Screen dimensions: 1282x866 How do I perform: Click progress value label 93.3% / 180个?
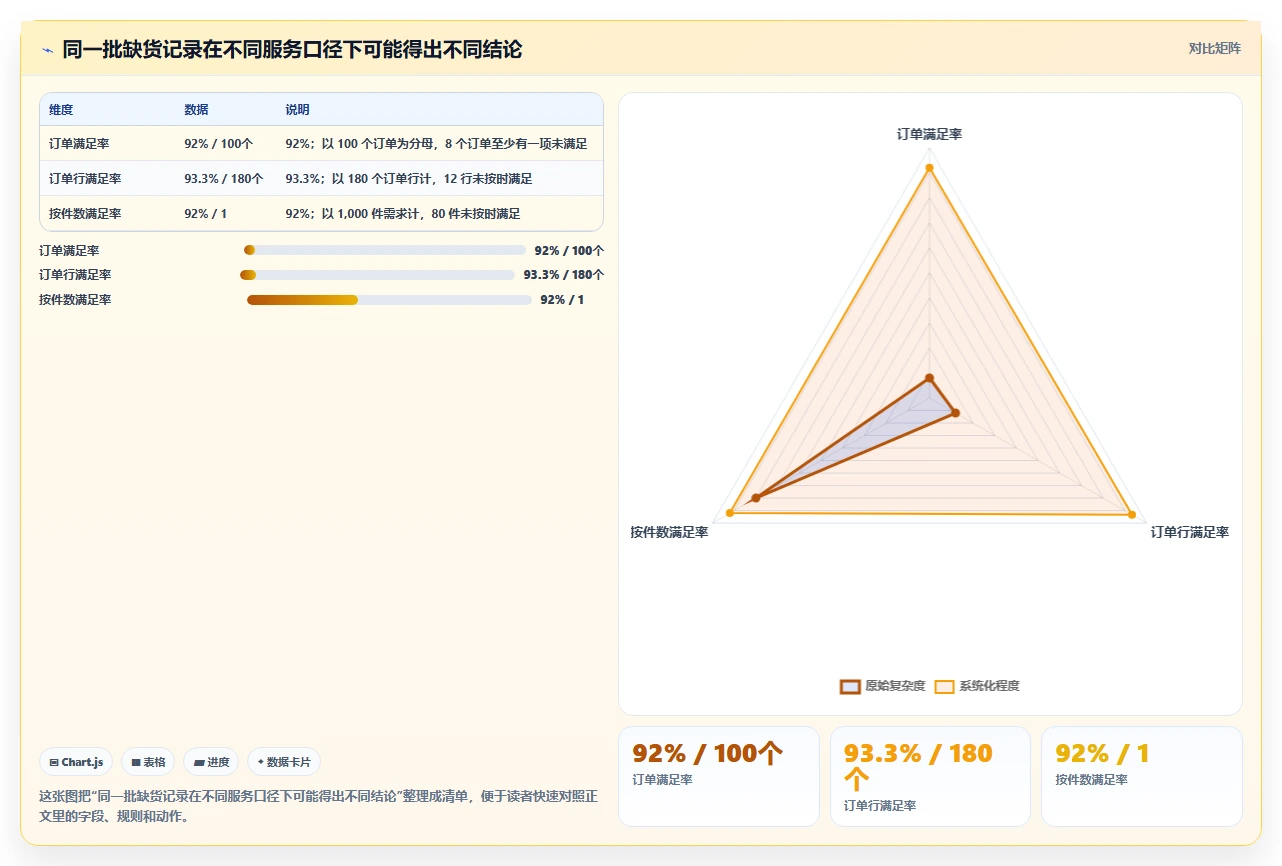(x=563, y=275)
